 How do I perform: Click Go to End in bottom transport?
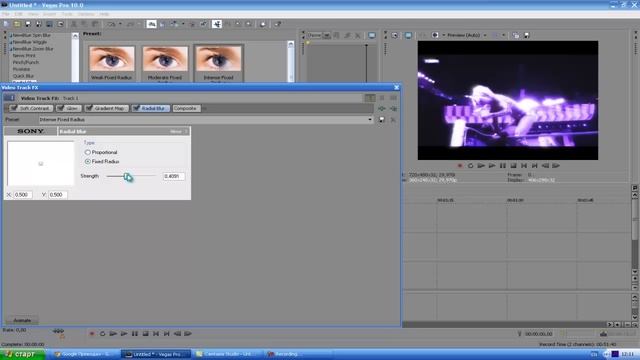click(x=167, y=334)
